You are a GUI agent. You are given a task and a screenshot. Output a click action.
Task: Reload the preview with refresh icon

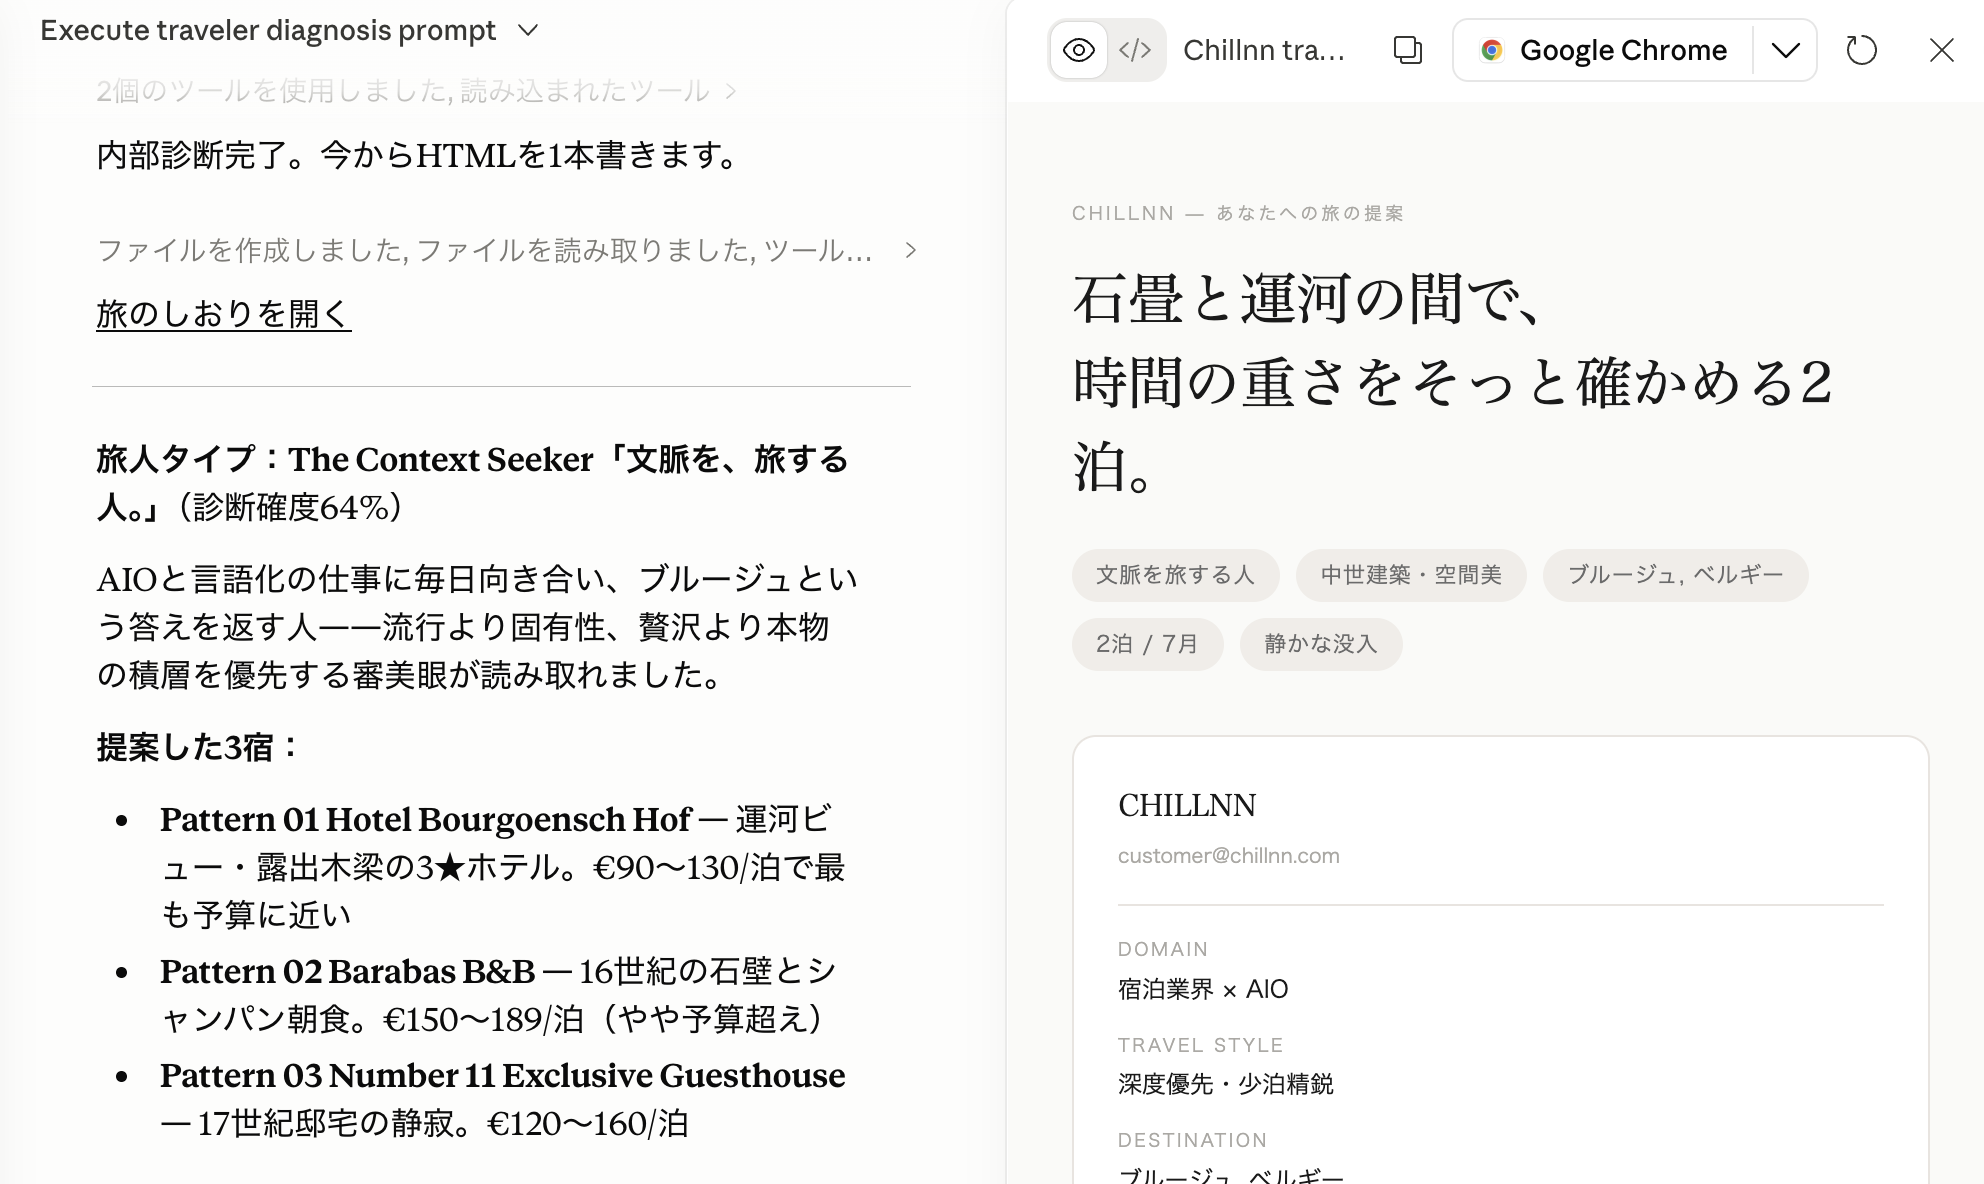point(1861,50)
